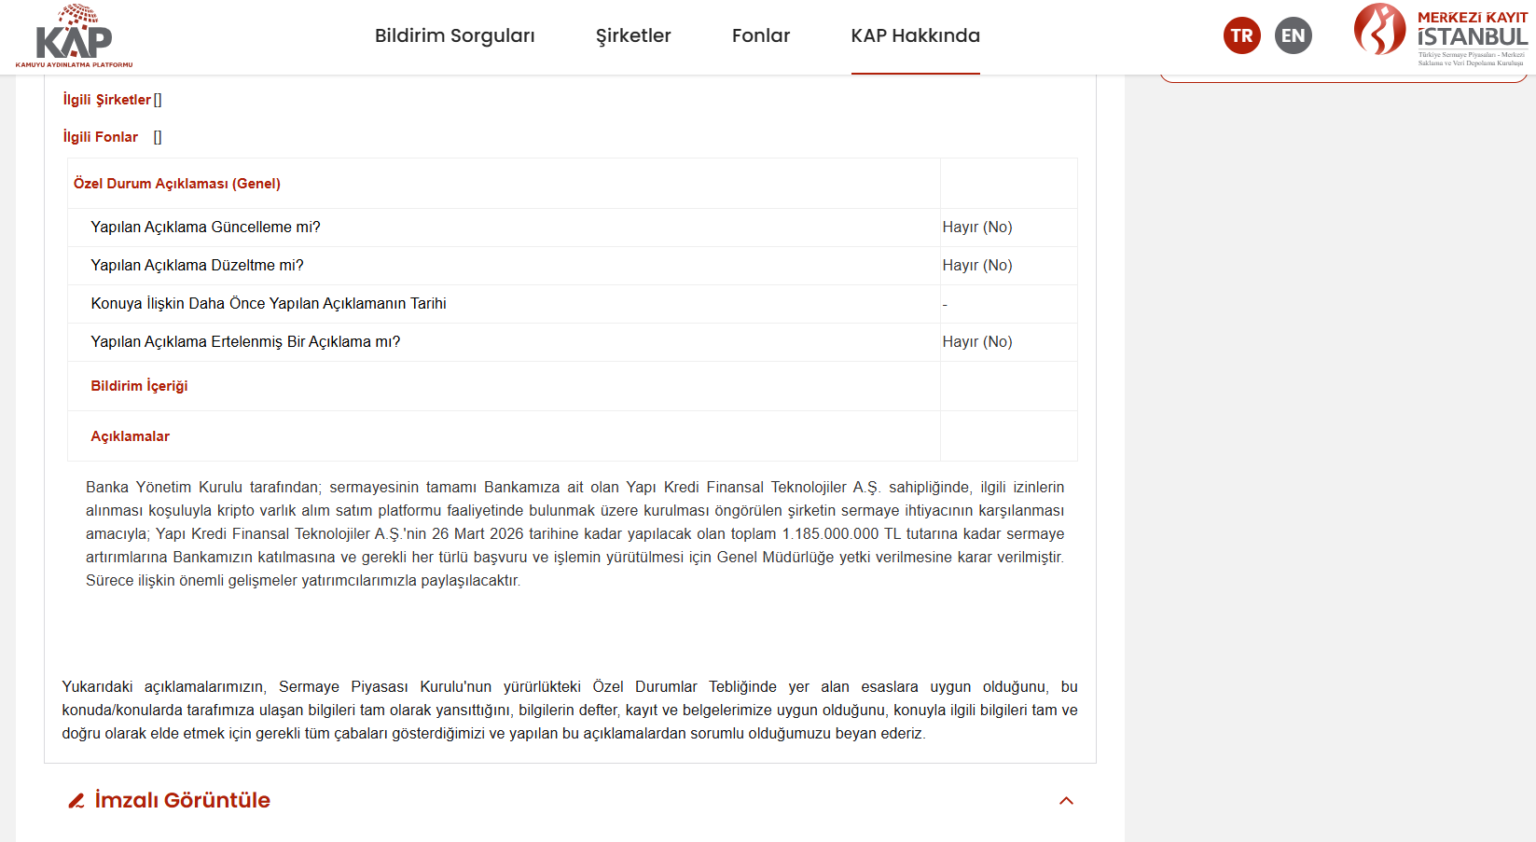The image size is (1536, 842).
Task: Switch language to TR
Action: tap(1242, 36)
